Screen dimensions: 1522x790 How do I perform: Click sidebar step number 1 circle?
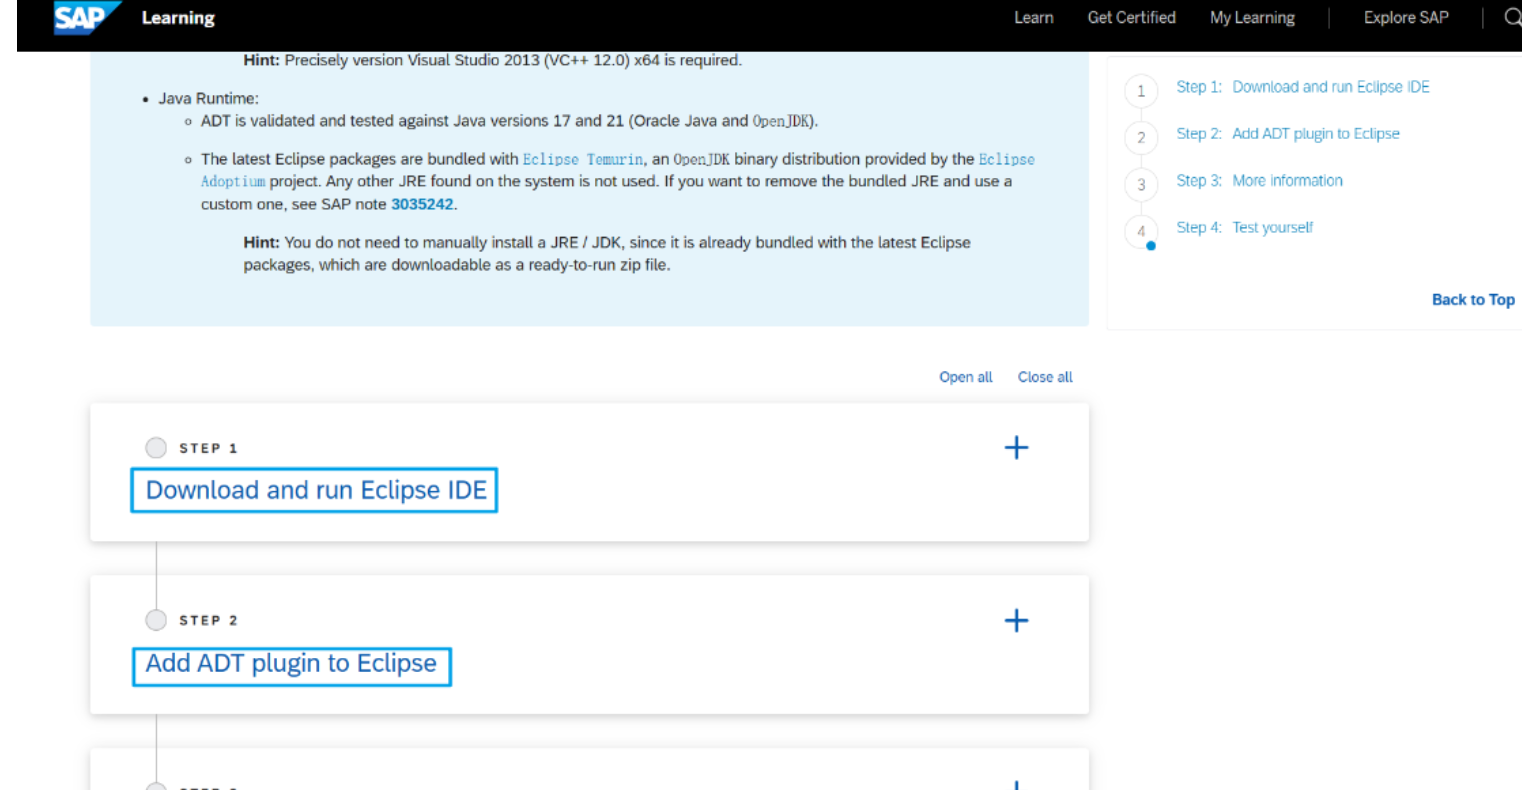click(1141, 91)
